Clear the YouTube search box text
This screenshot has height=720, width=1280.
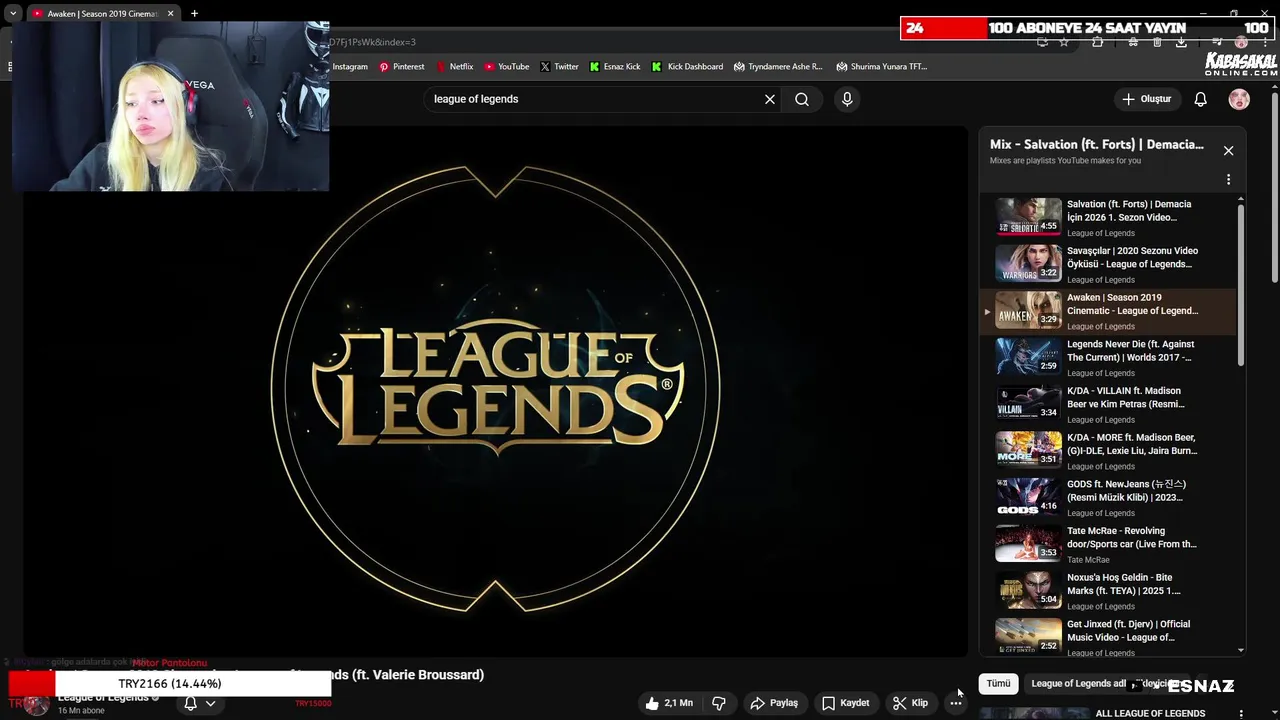point(770,99)
